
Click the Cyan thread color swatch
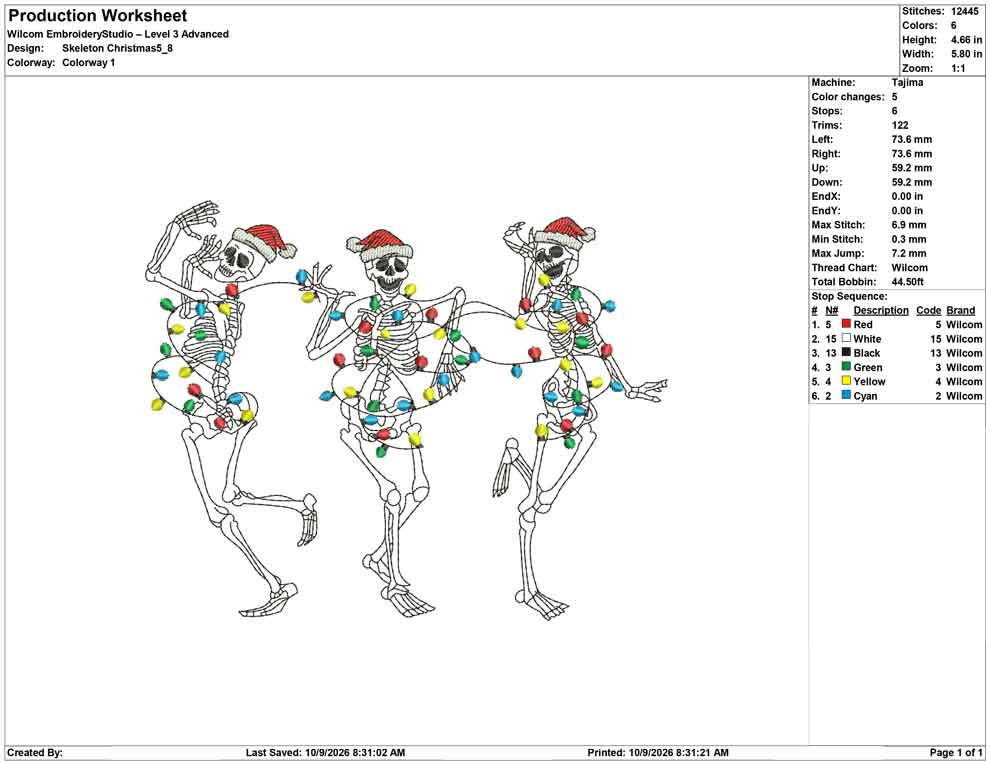(x=846, y=395)
